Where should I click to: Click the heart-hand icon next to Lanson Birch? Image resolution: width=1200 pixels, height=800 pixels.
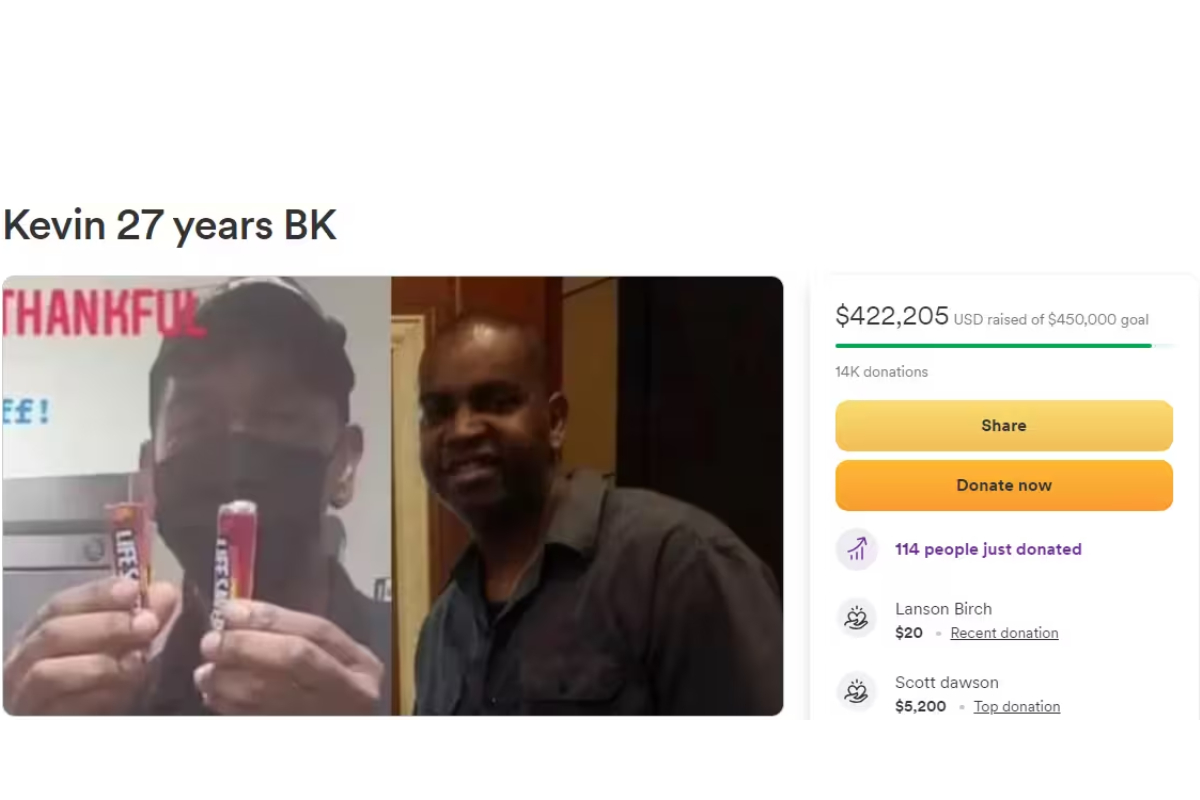pyautogui.click(x=856, y=618)
